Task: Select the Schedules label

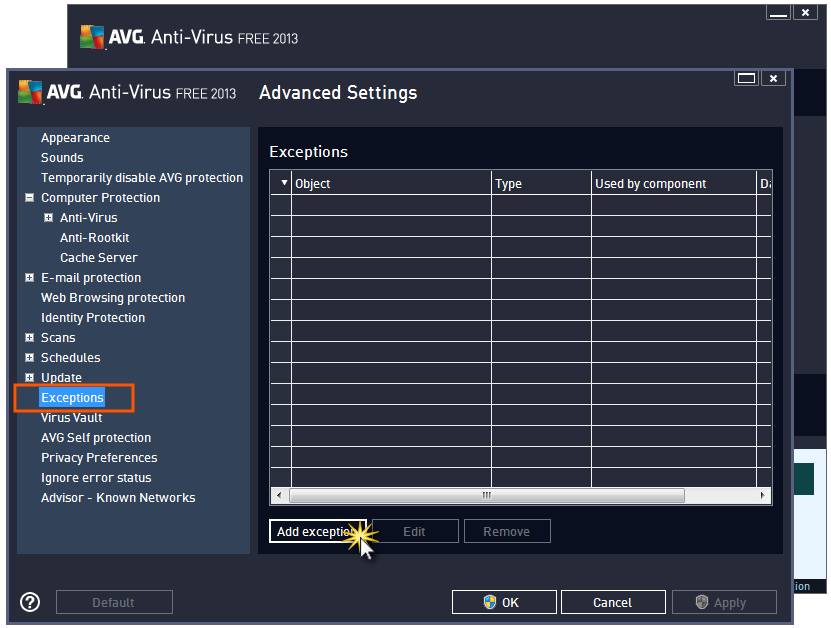Action: pyautogui.click(x=70, y=358)
